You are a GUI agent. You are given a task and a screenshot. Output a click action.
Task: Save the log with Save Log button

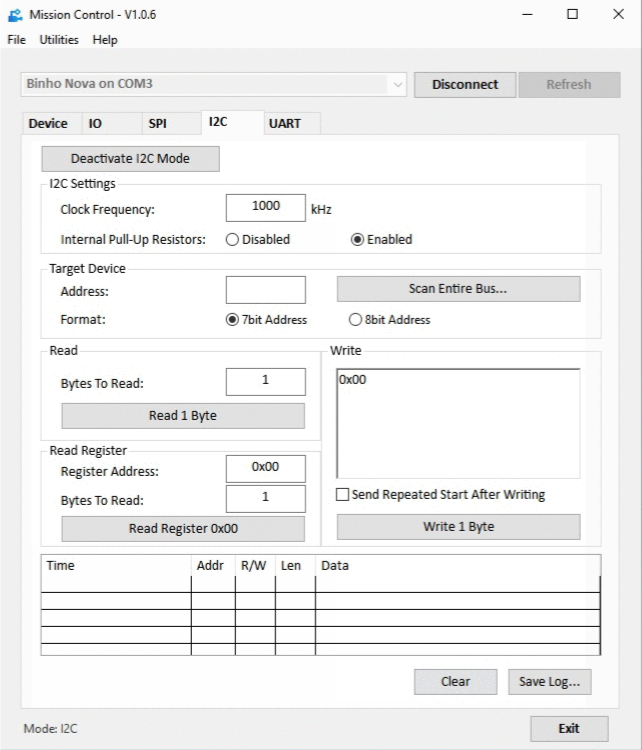coord(549,682)
